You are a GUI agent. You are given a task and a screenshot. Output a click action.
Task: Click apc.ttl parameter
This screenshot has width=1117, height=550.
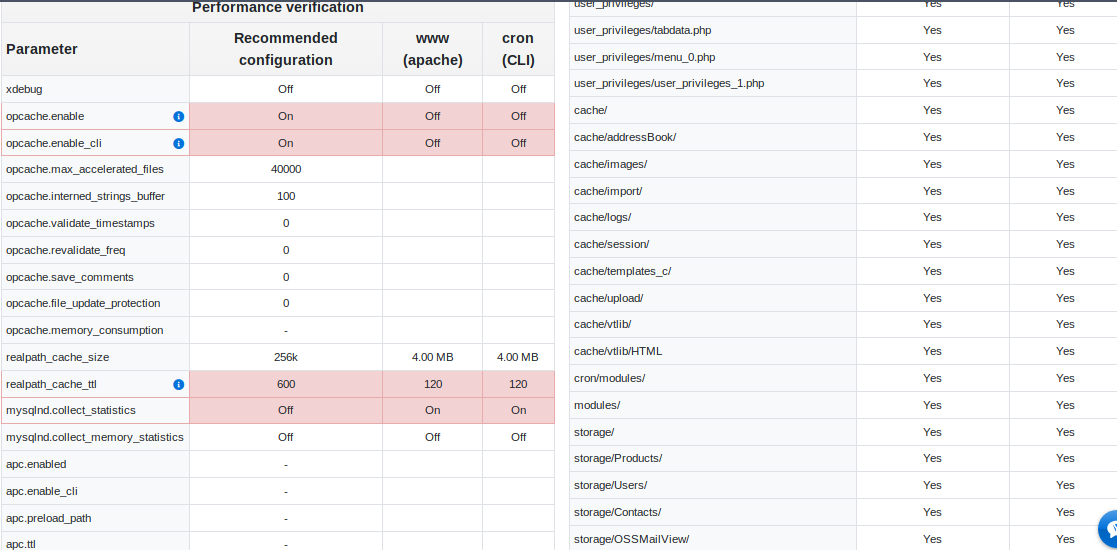click(x=21, y=544)
